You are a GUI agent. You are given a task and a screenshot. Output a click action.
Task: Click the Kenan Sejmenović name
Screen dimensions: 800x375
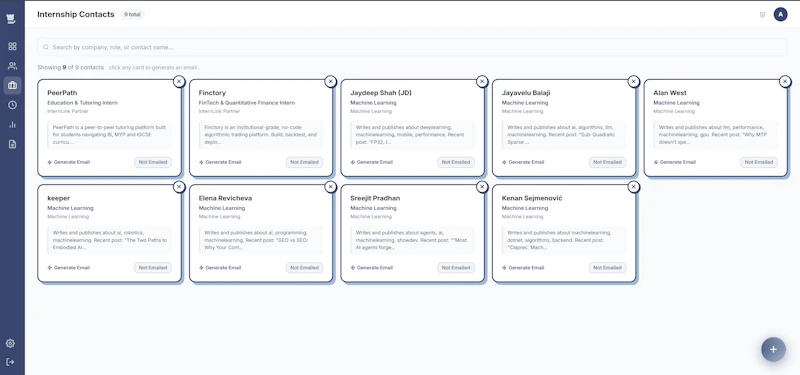(532, 198)
